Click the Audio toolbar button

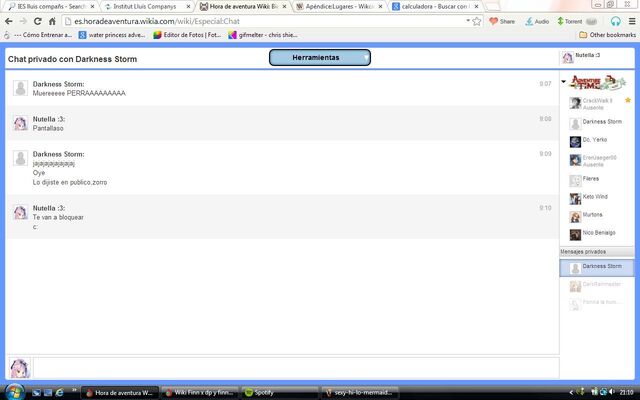coord(537,21)
